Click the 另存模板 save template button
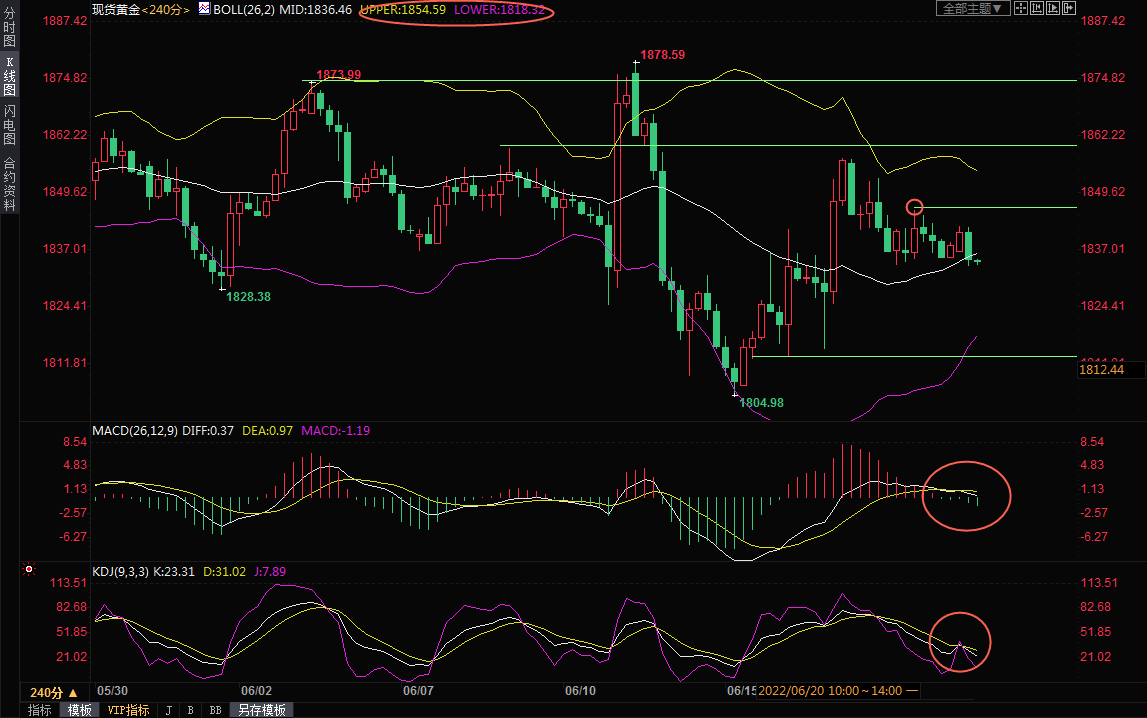The image size is (1147, 718). point(261,710)
